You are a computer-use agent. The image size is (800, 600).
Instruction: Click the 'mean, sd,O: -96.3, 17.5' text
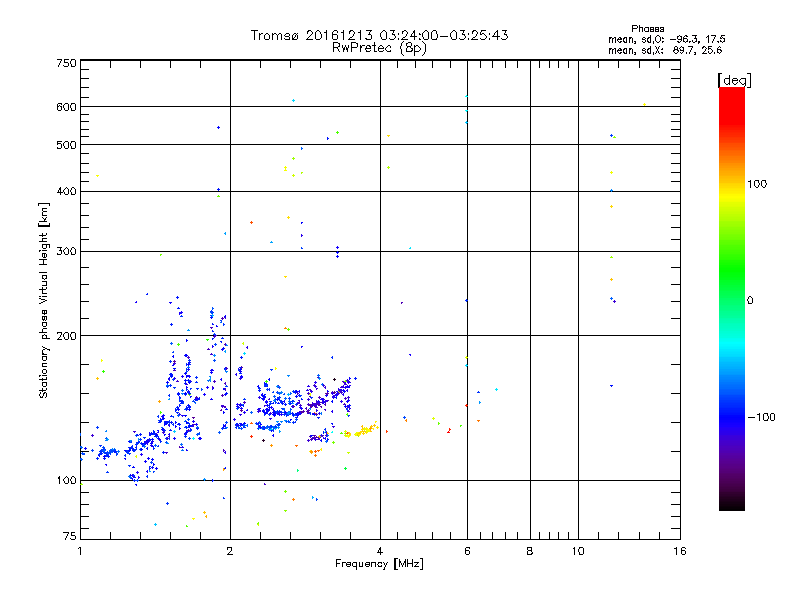pos(666,39)
